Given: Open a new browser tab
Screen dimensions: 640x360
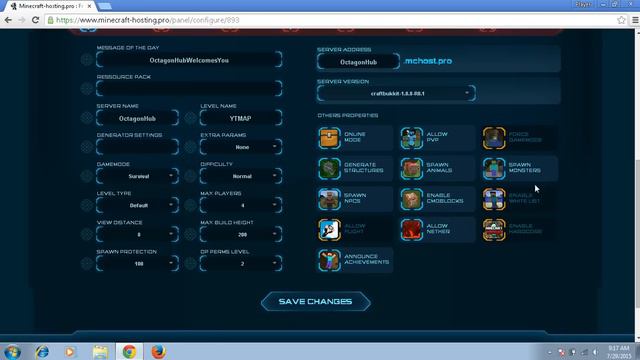Looking at the screenshot, I should (104, 6).
